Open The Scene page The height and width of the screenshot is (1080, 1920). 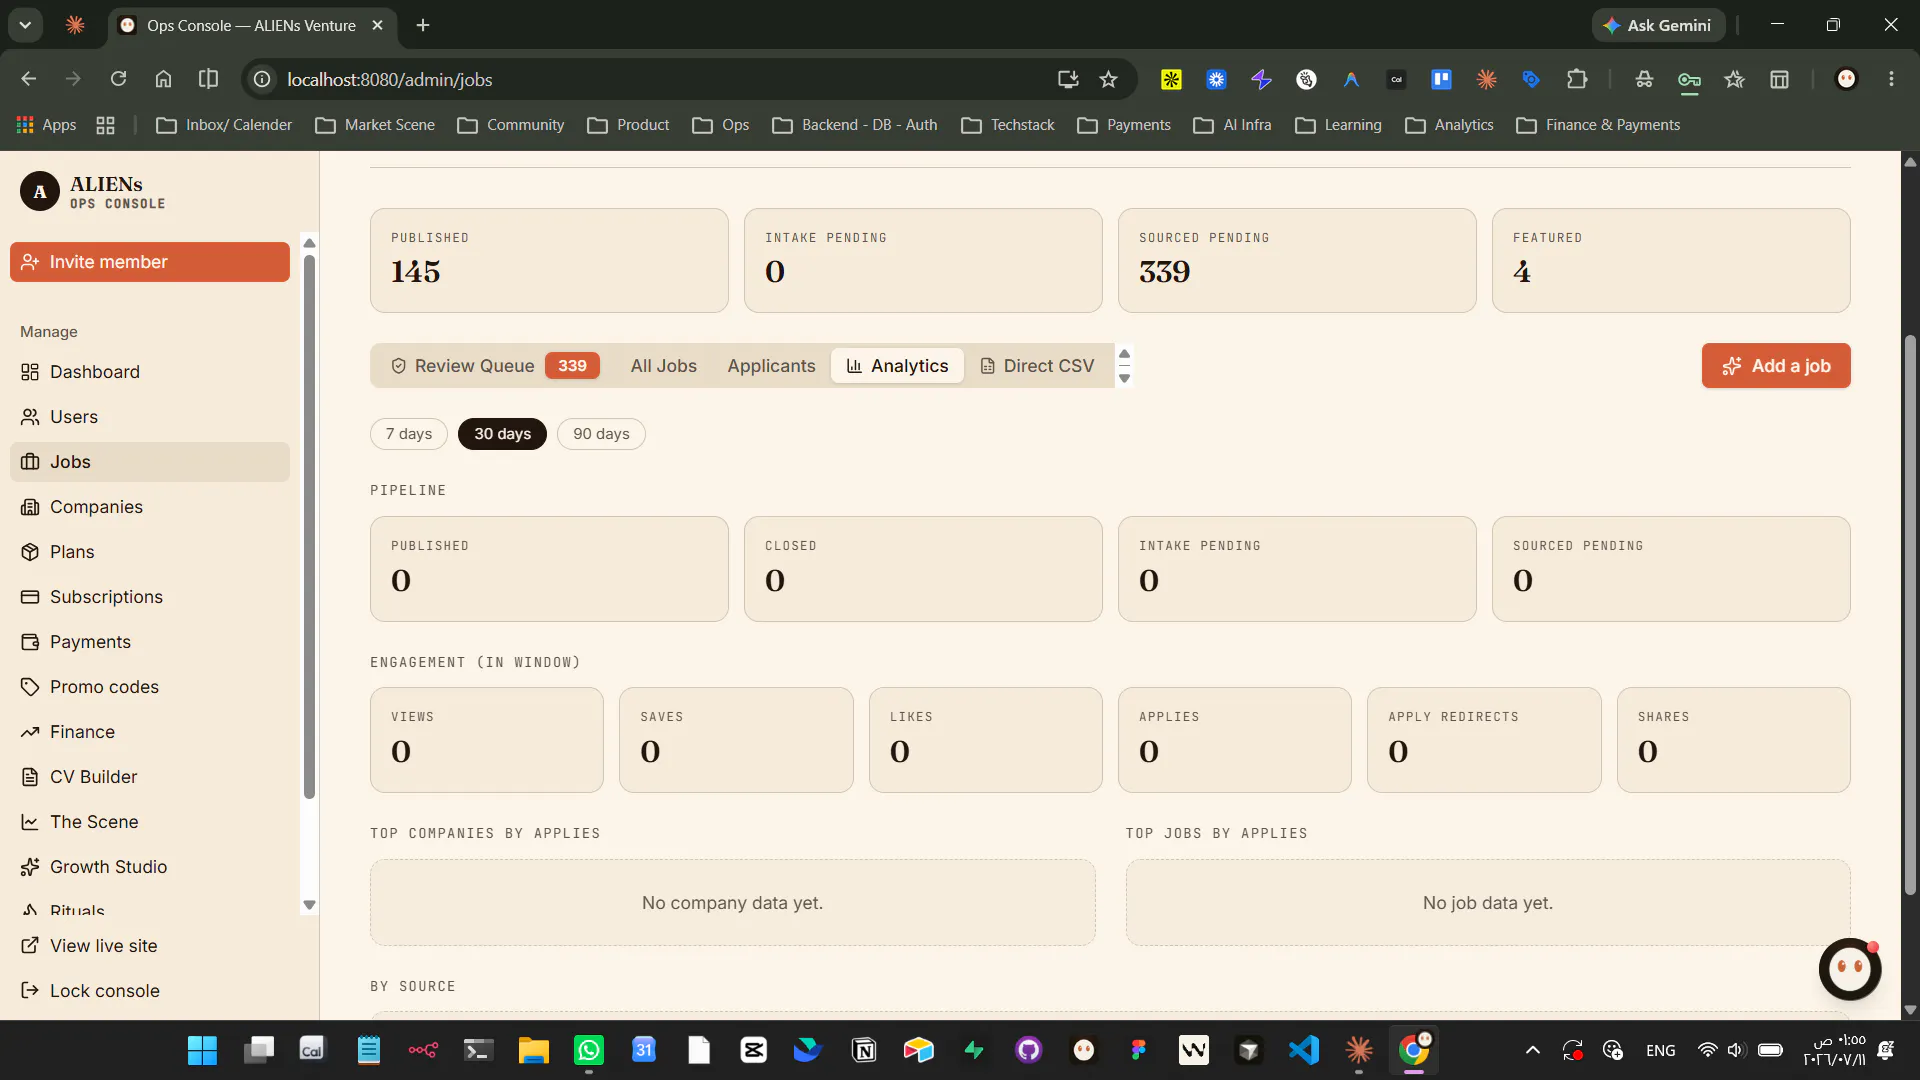(150, 822)
